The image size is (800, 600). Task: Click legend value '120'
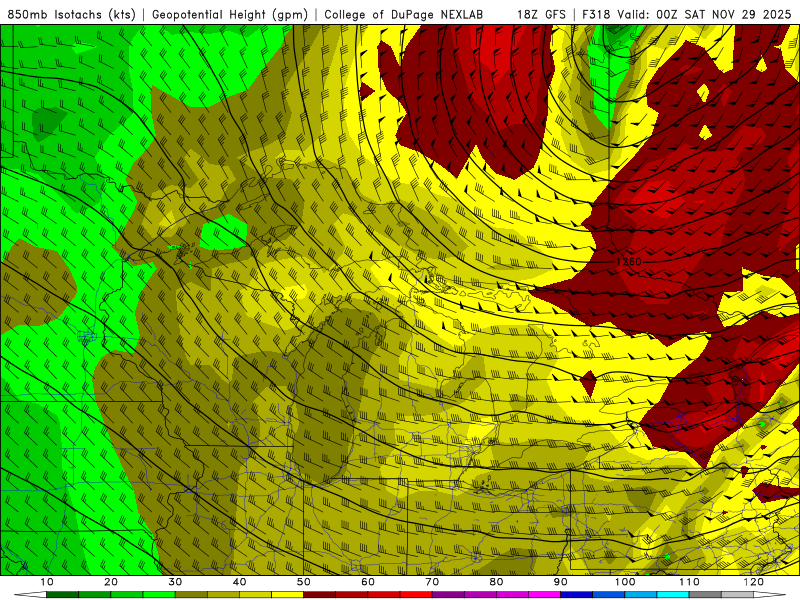[x=753, y=582]
